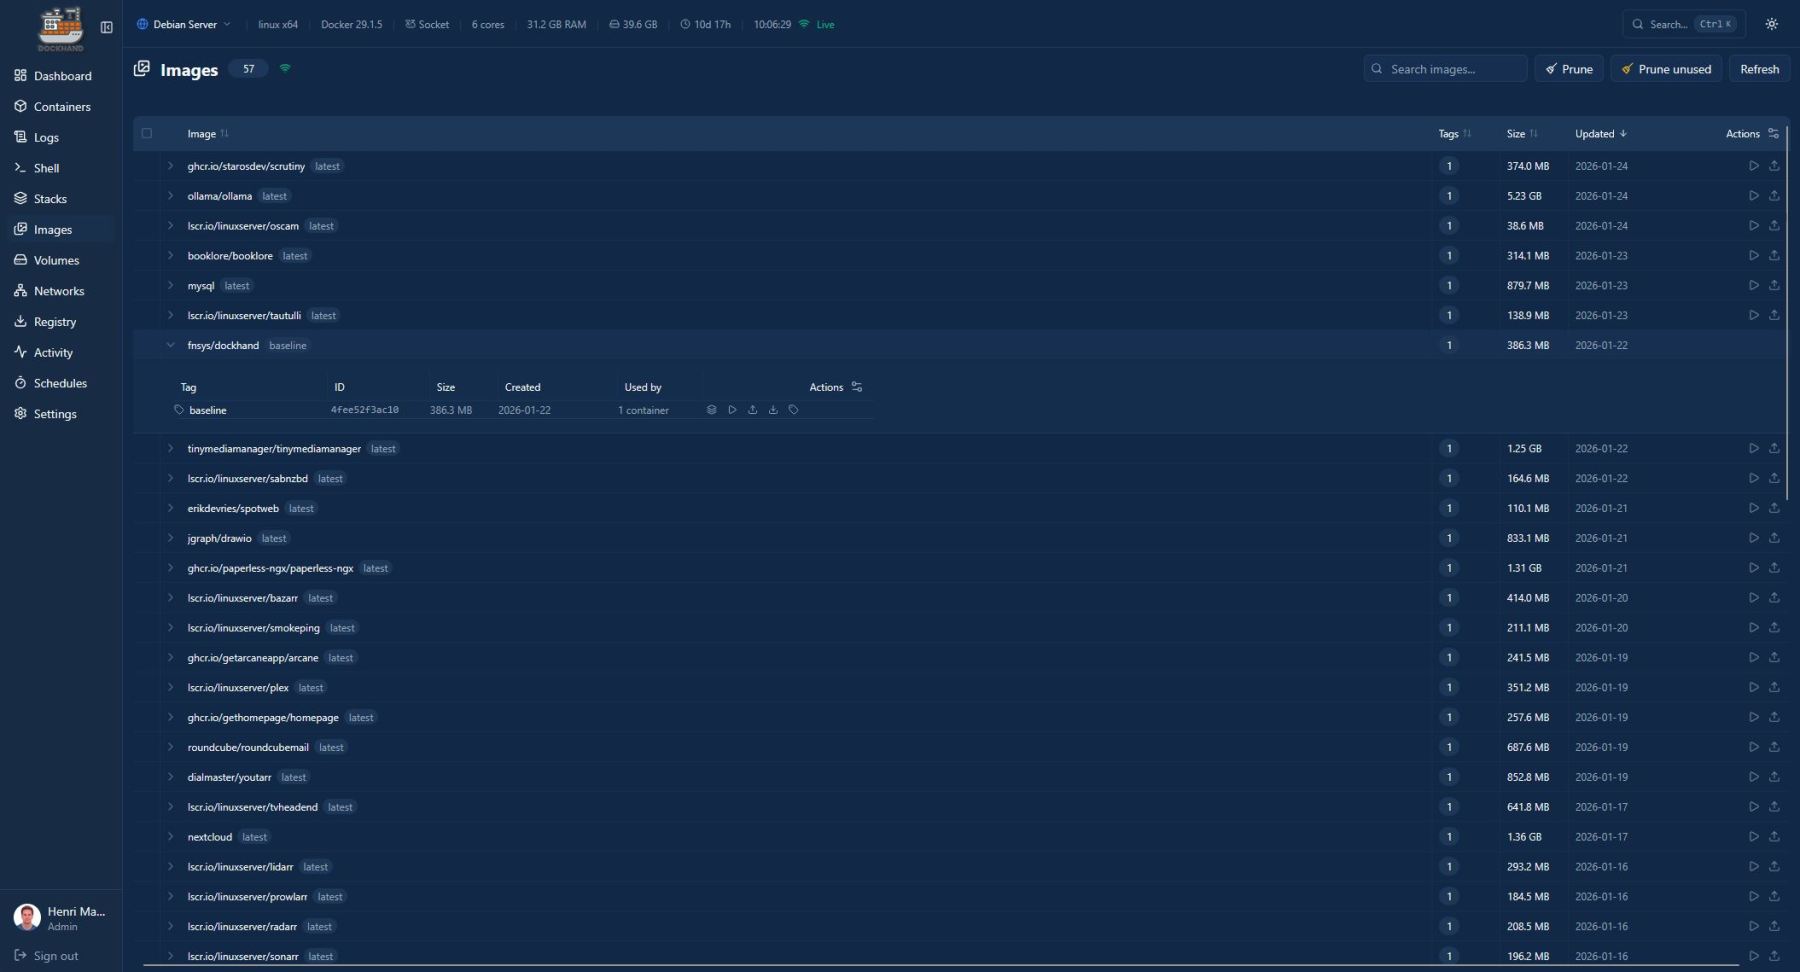
Task: Click the run icon for ollama/ollama image
Action: click(x=1753, y=196)
